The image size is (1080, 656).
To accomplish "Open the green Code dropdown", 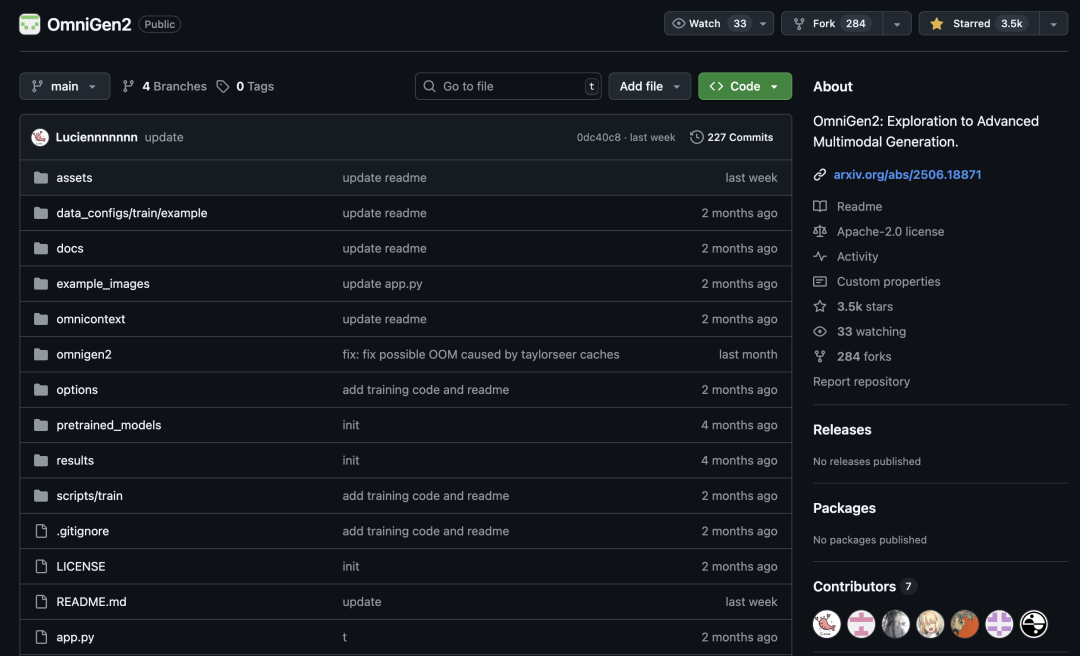I will point(745,86).
